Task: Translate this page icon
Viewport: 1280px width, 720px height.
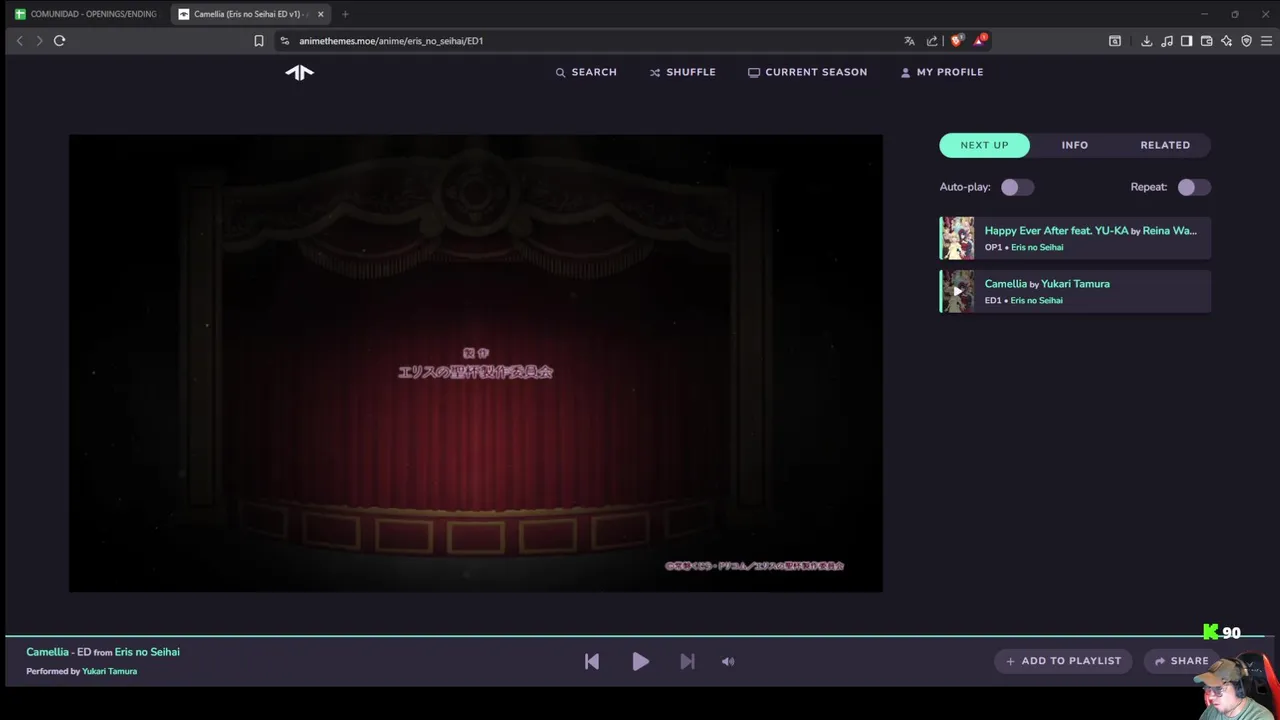Action: (x=909, y=41)
